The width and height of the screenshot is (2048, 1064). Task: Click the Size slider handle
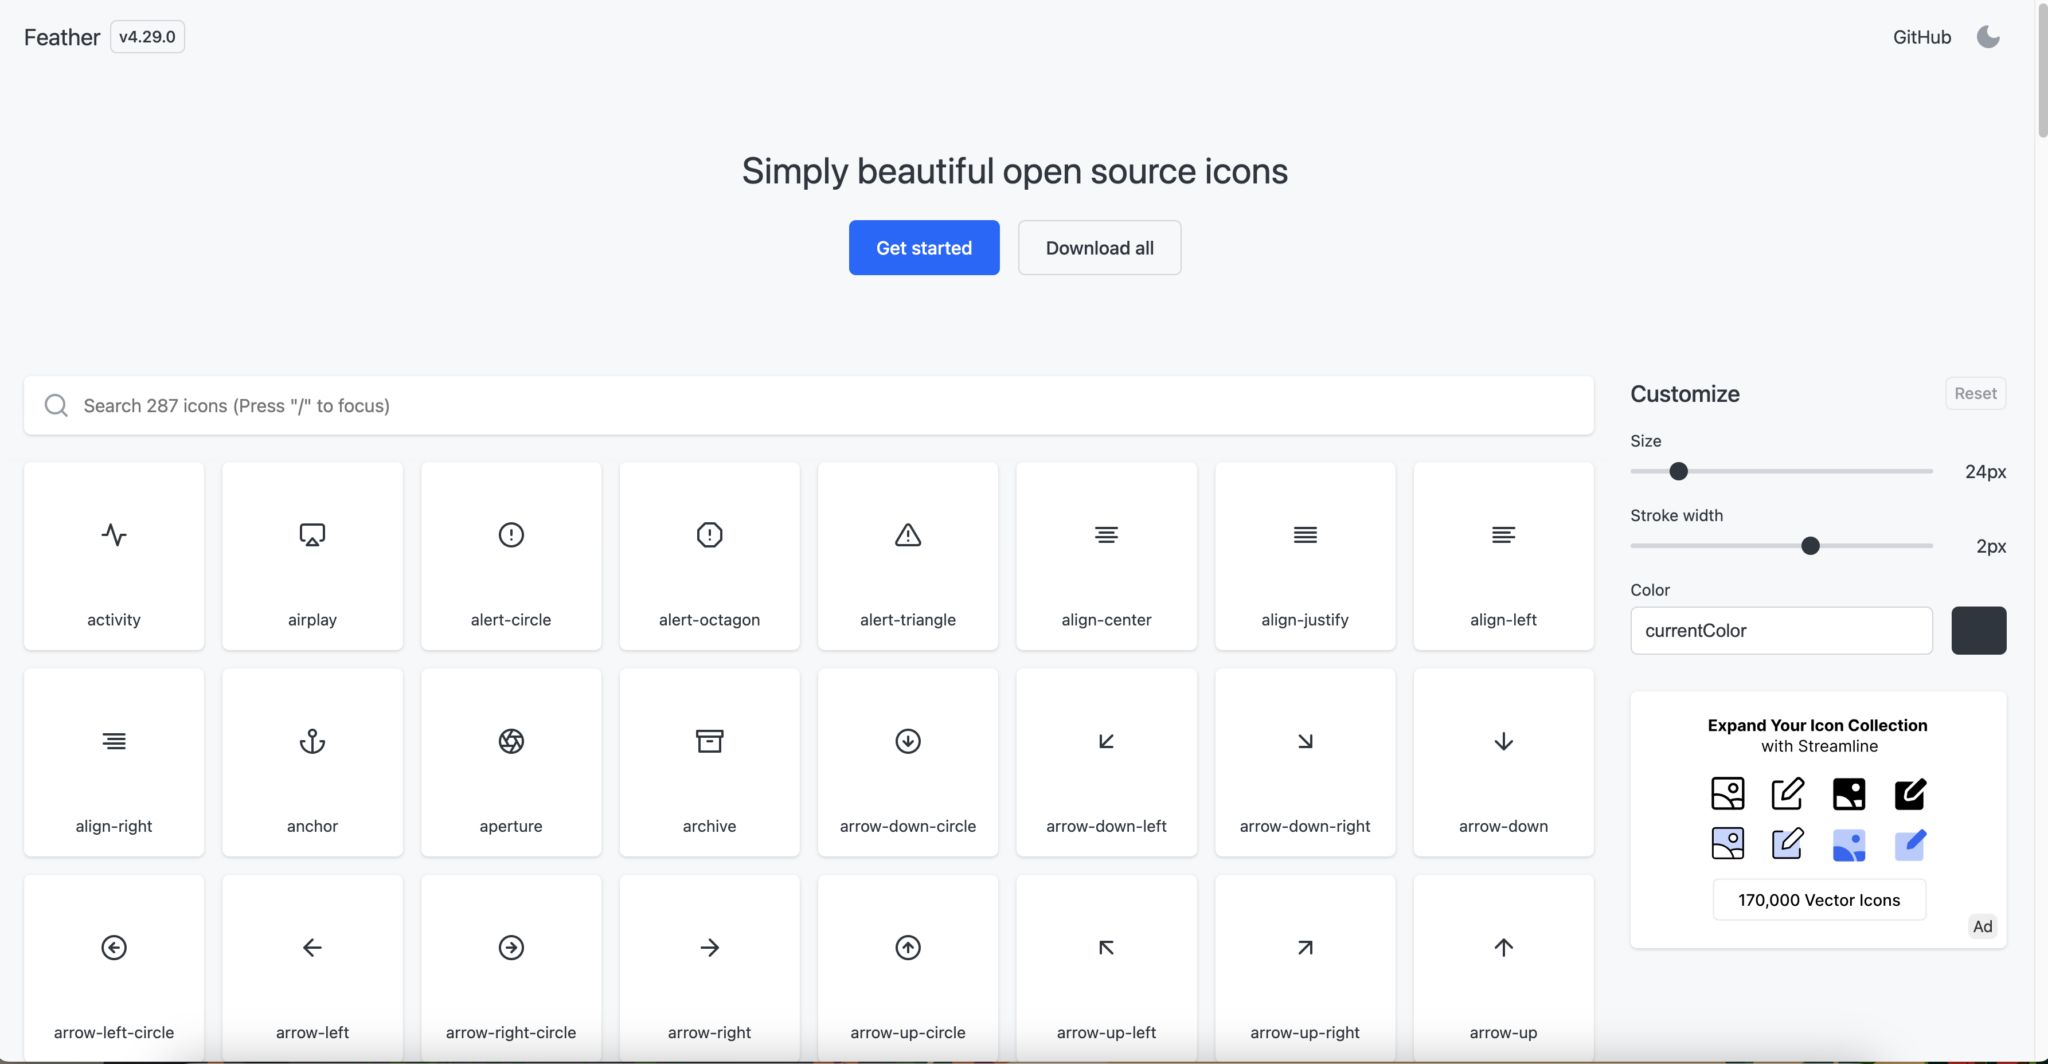pos(1679,471)
